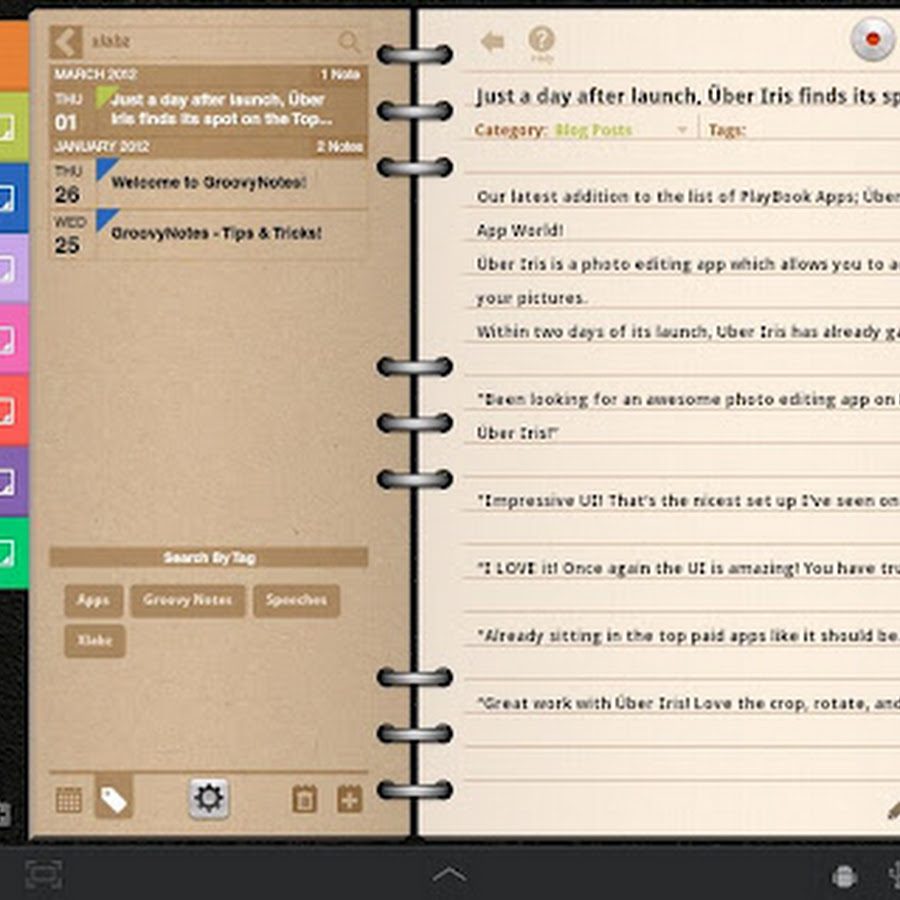Viewport: 900px width, 900px height.
Task: Select the tag view icon
Action: click(114, 797)
